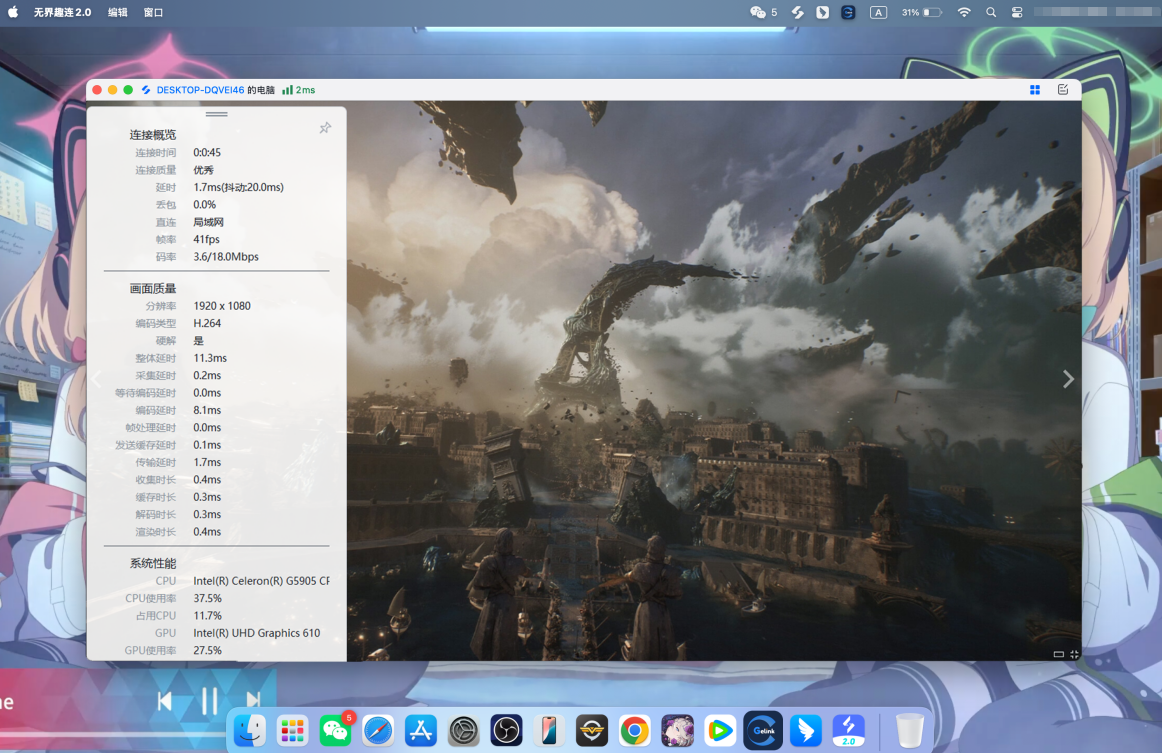
Task: Launch WeChat from the dock
Action: 335,731
